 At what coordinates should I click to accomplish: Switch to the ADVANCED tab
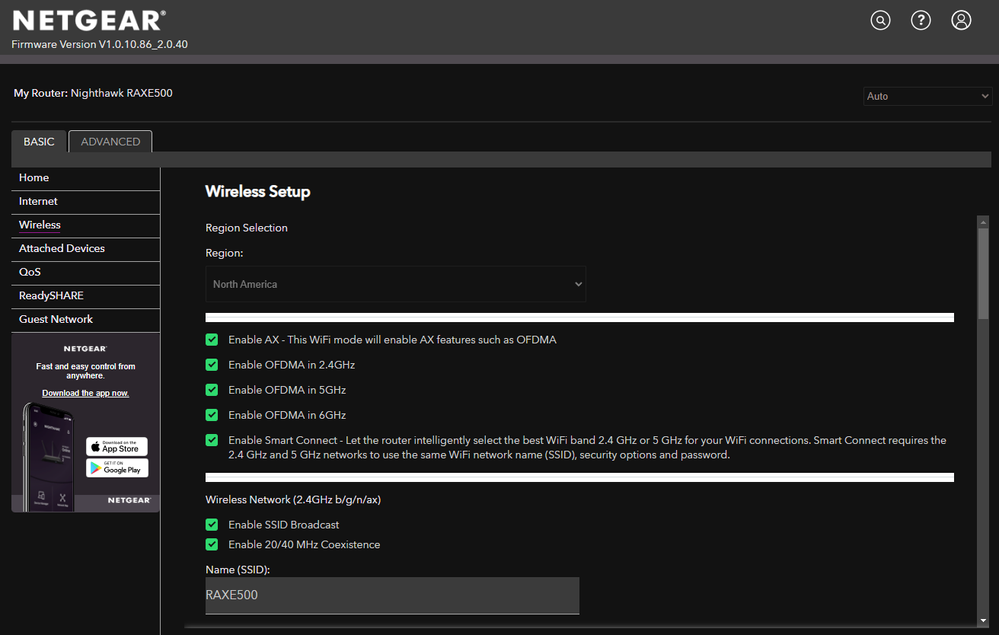tap(110, 142)
